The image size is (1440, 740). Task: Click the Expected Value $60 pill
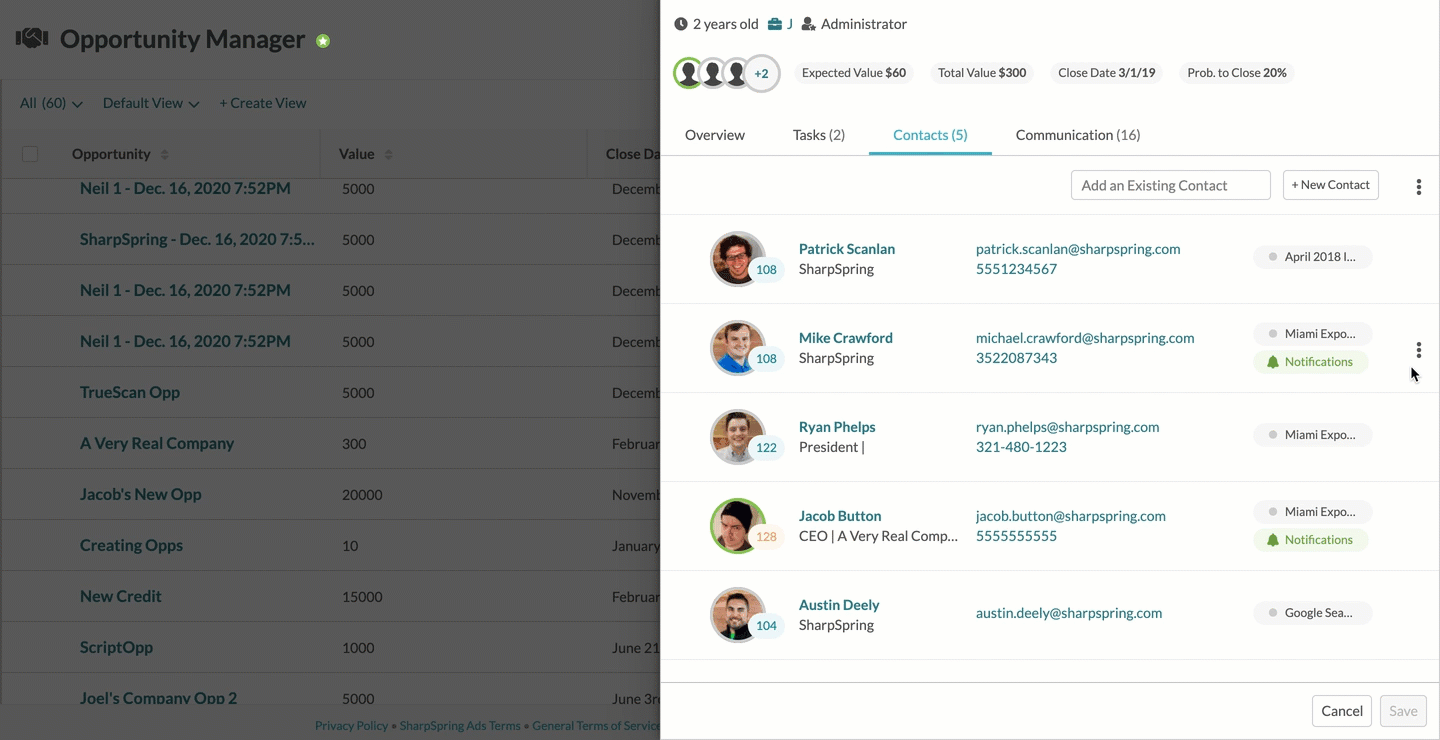[x=854, y=73]
